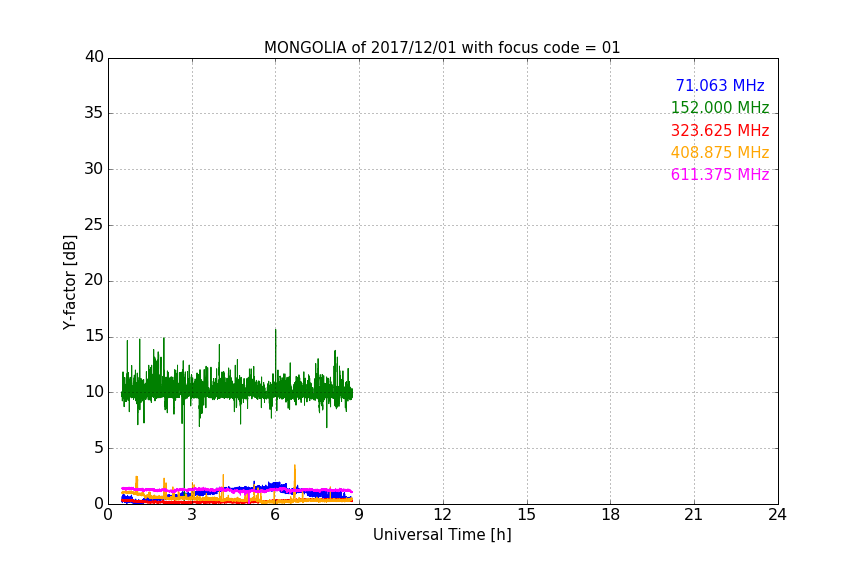Select the blue 71.063 MHz legend label
This screenshot has width=864, height=576.
tap(720, 86)
